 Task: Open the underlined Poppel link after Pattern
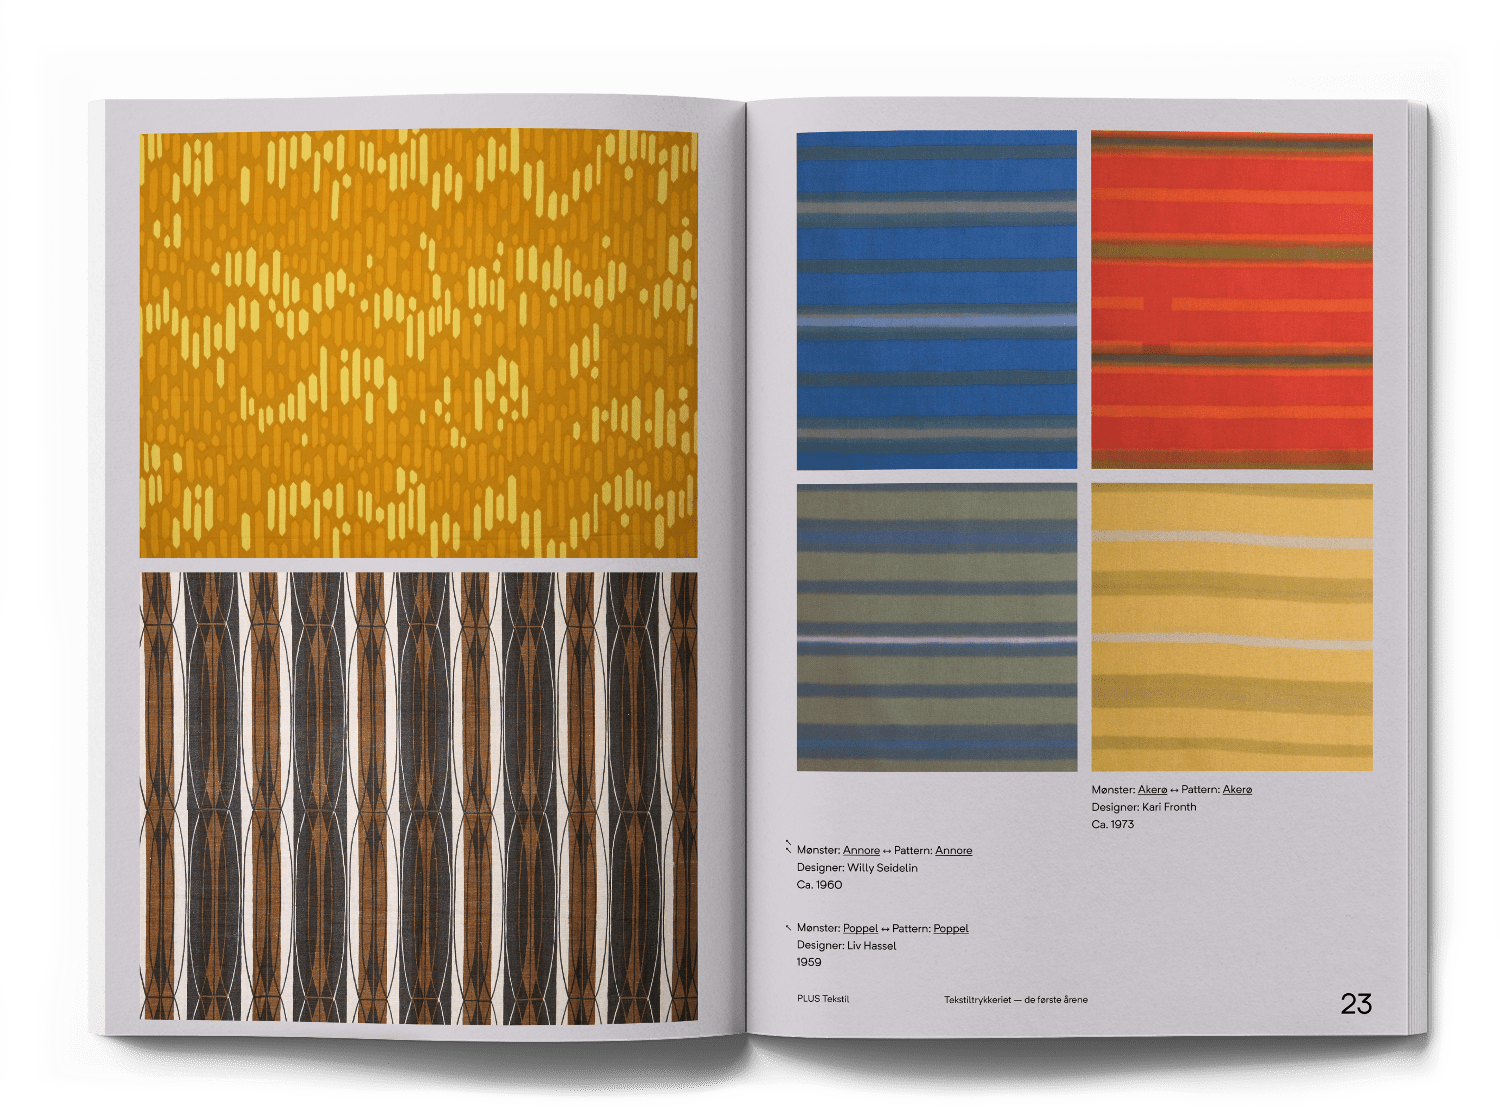point(950,929)
